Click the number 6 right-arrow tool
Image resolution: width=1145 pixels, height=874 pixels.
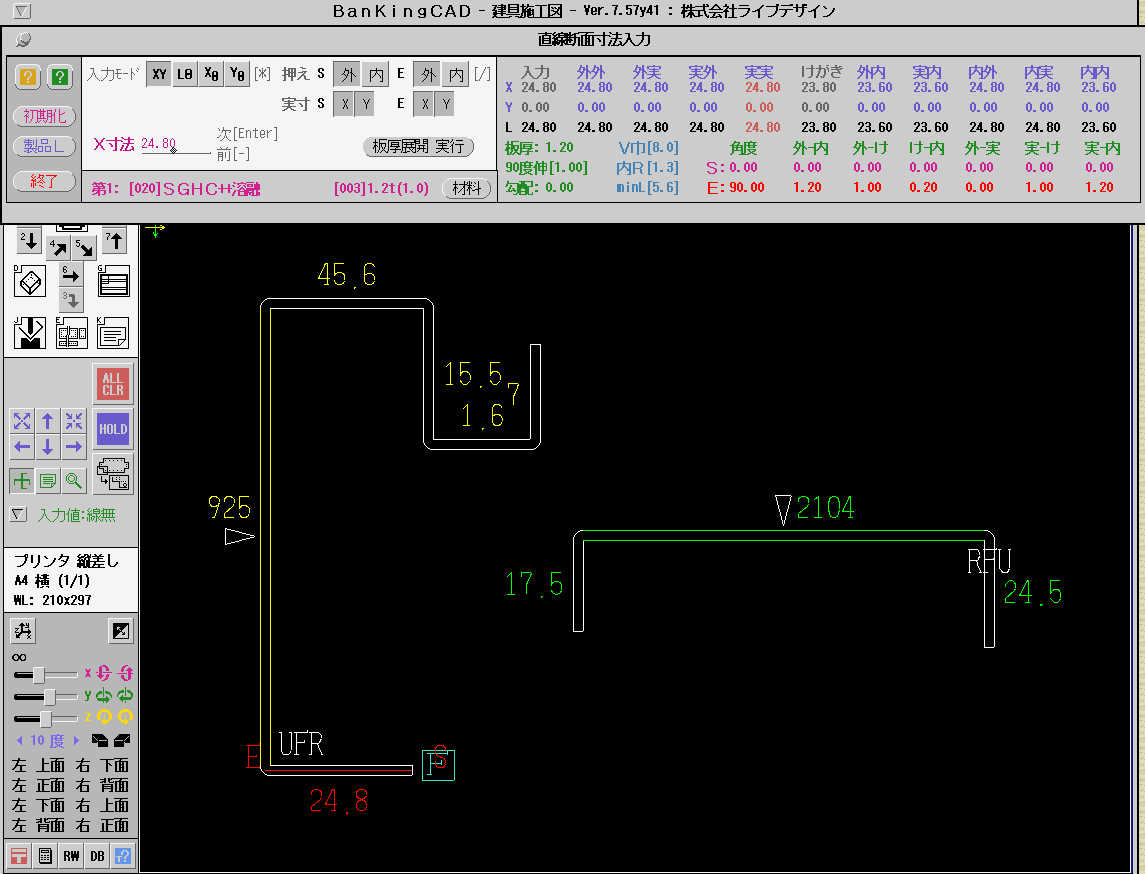(71, 276)
